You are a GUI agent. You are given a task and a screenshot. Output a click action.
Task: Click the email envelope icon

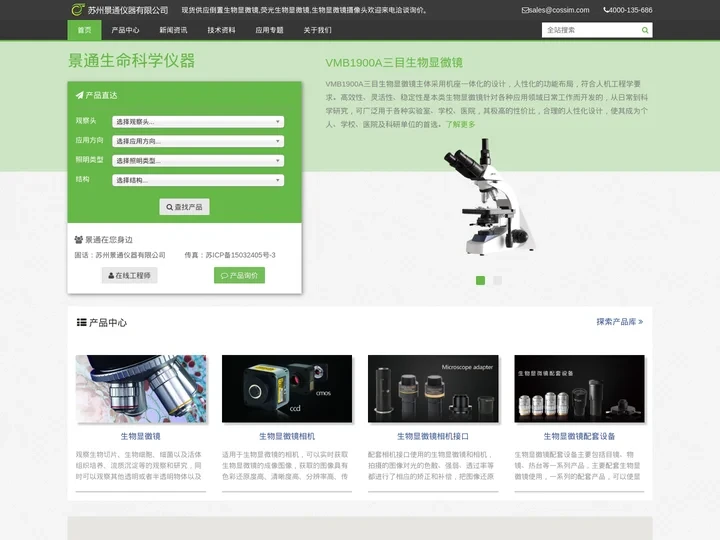tap(524, 10)
